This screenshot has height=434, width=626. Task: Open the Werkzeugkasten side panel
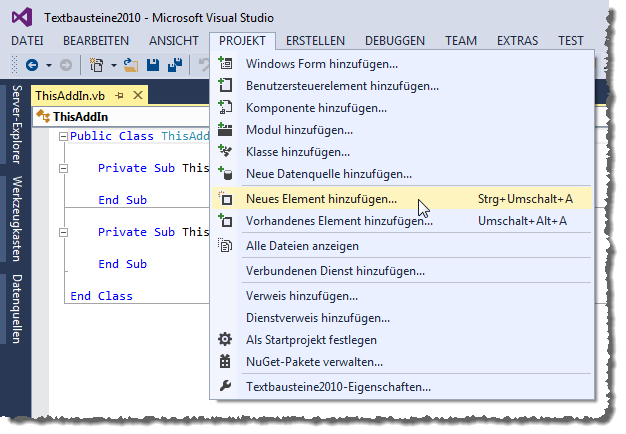(x=16, y=219)
